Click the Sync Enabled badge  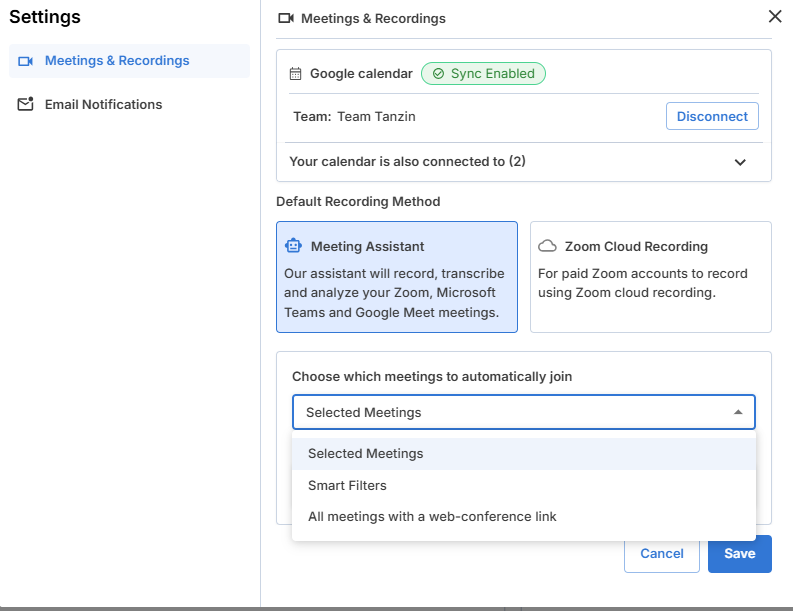[483, 73]
